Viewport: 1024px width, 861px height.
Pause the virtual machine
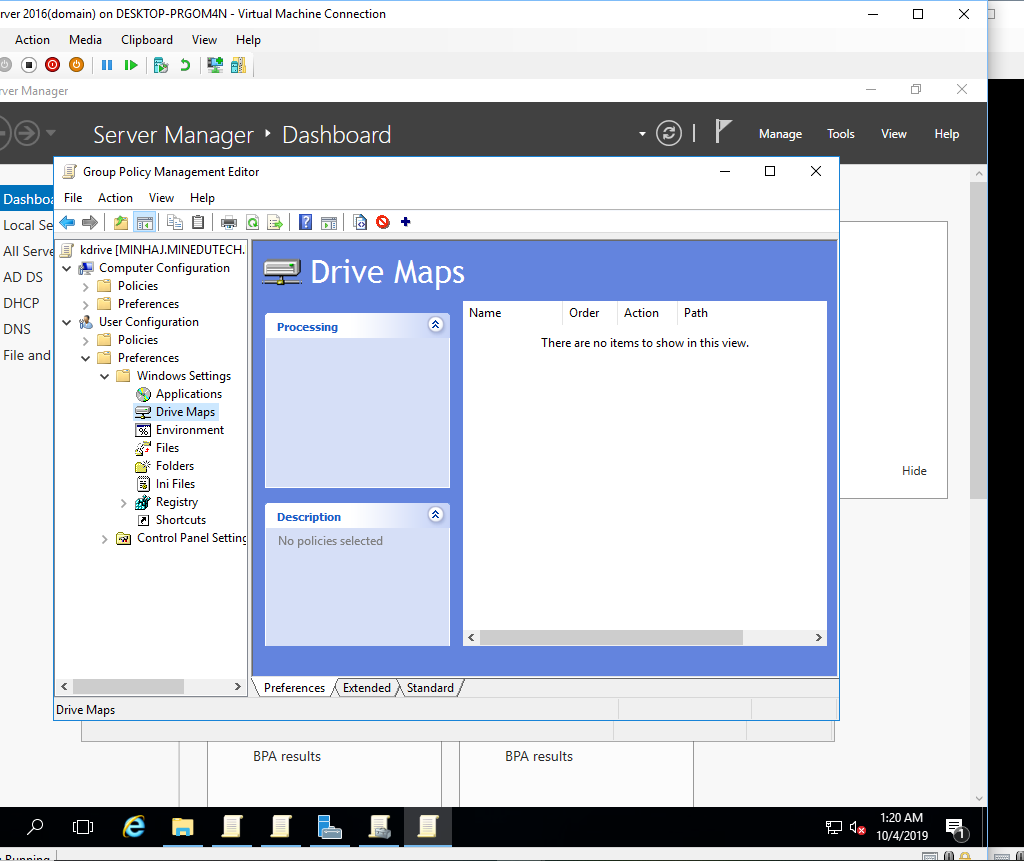(x=107, y=65)
